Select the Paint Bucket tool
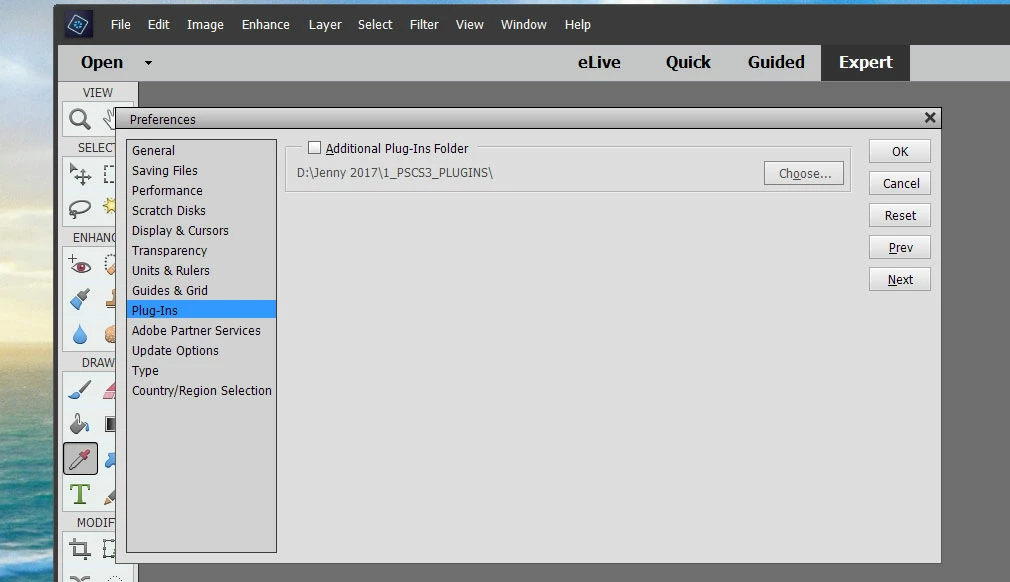1010x582 pixels. click(80, 424)
